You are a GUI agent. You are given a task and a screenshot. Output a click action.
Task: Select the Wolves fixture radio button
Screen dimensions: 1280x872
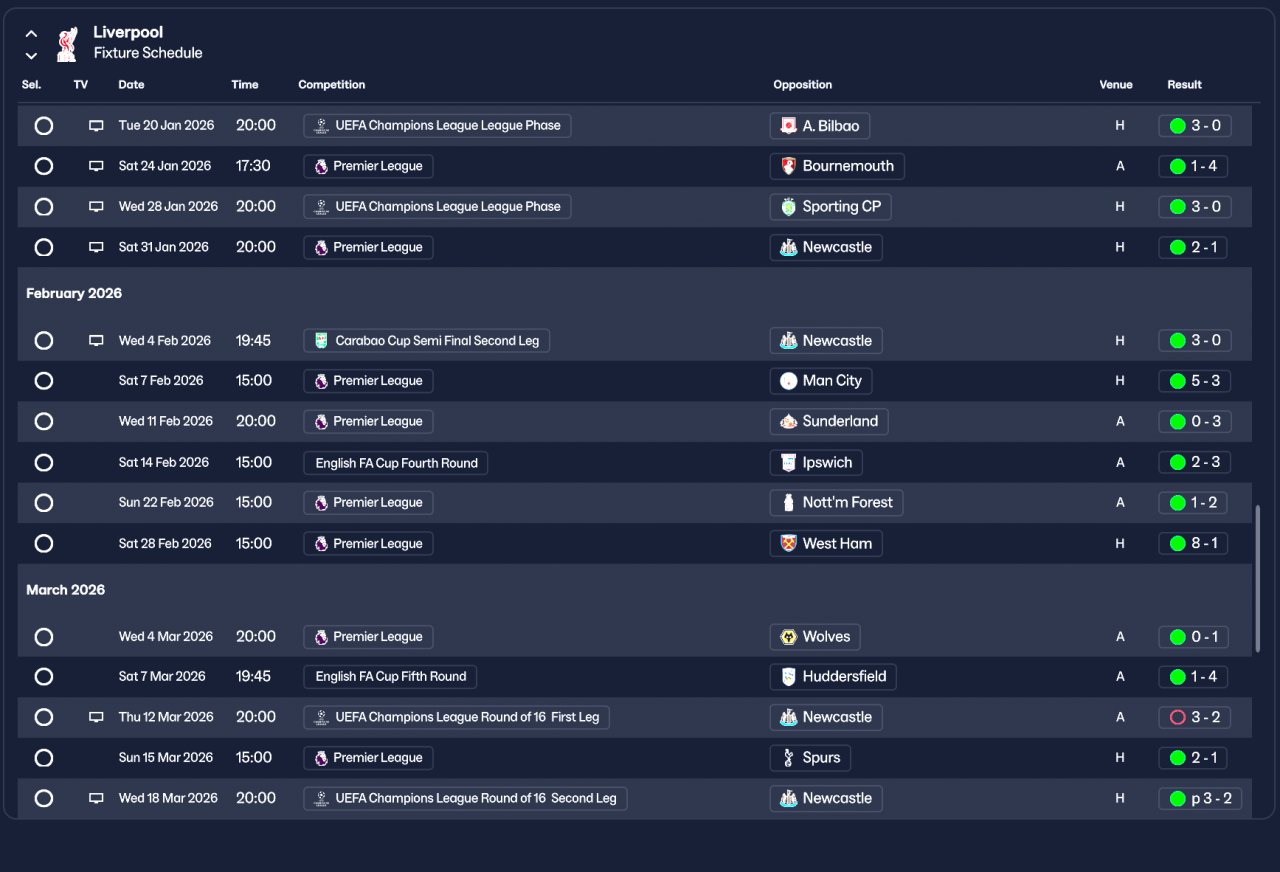tap(44, 637)
